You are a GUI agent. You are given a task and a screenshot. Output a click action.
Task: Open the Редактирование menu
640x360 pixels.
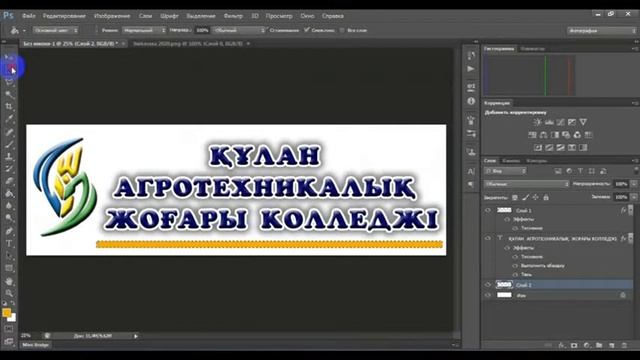pyautogui.click(x=64, y=16)
